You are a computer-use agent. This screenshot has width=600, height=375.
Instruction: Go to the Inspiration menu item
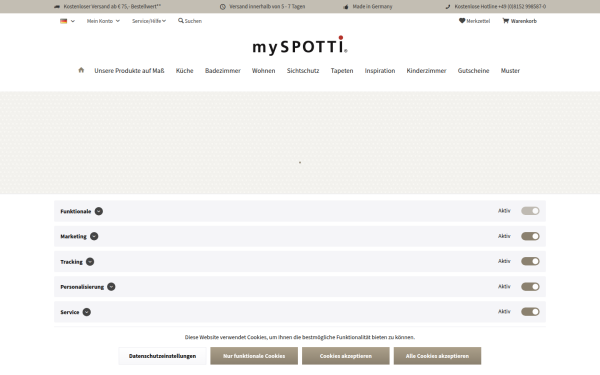coord(380,70)
